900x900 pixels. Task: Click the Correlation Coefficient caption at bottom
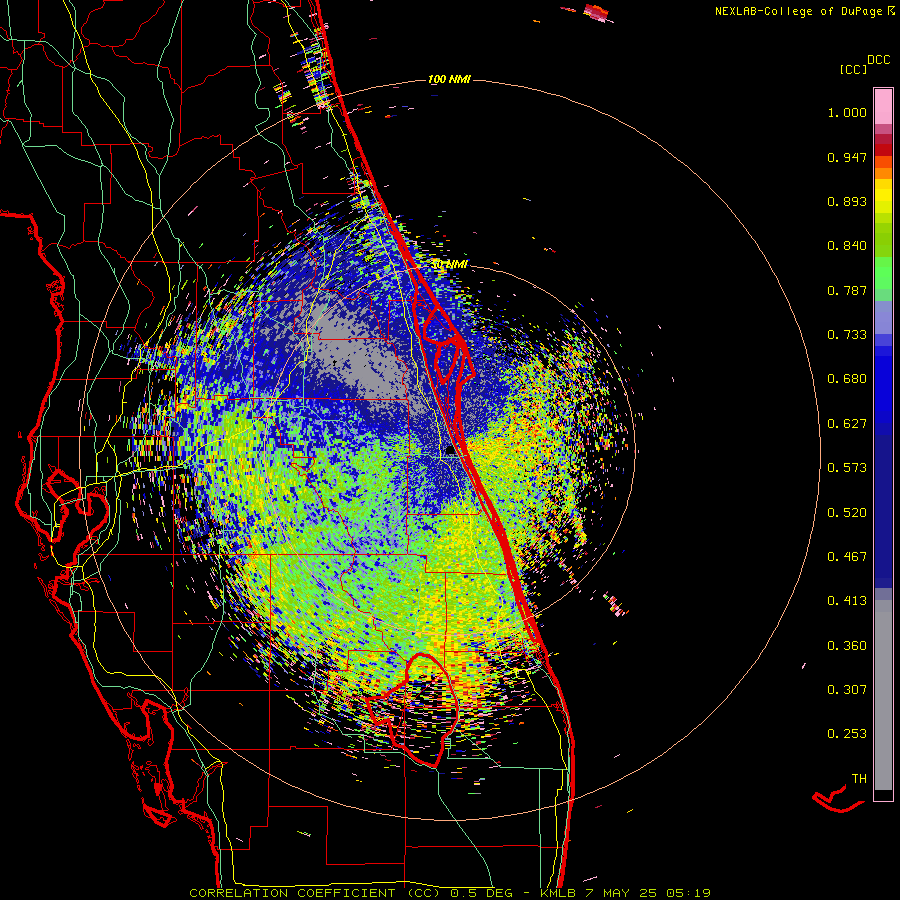(449, 893)
